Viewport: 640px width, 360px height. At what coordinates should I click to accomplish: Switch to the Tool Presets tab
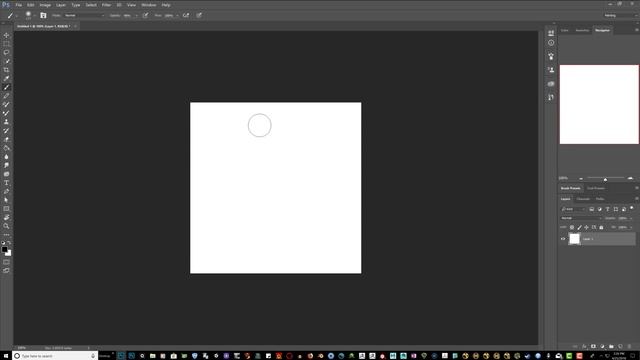[x=596, y=188]
